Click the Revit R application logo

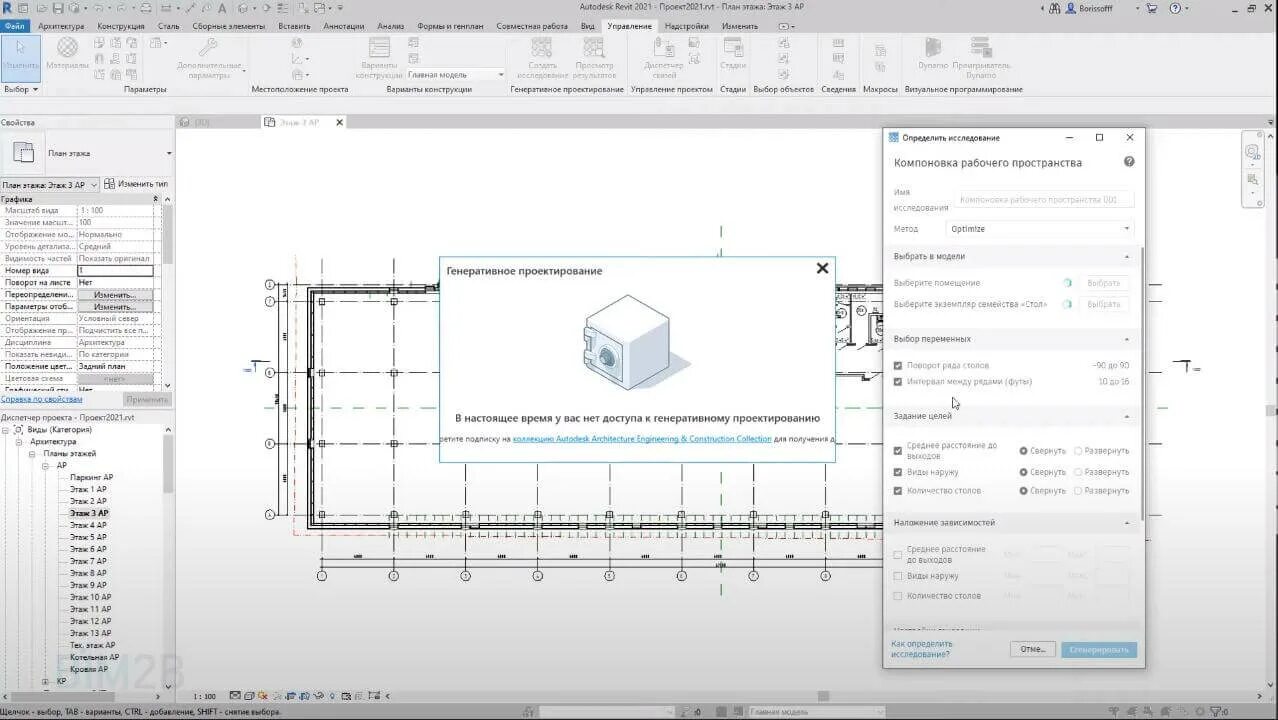pos(8,8)
